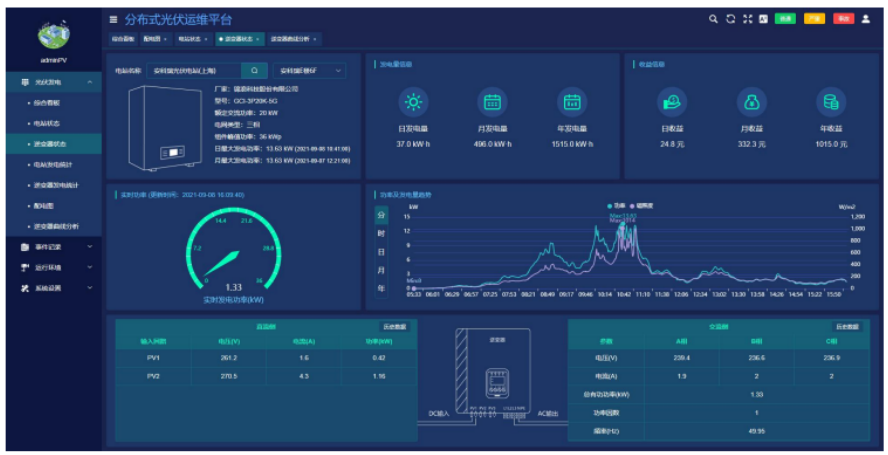The image size is (888, 455).
Task: Click the search magnifier icon in top bar
Action: click(x=713, y=19)
